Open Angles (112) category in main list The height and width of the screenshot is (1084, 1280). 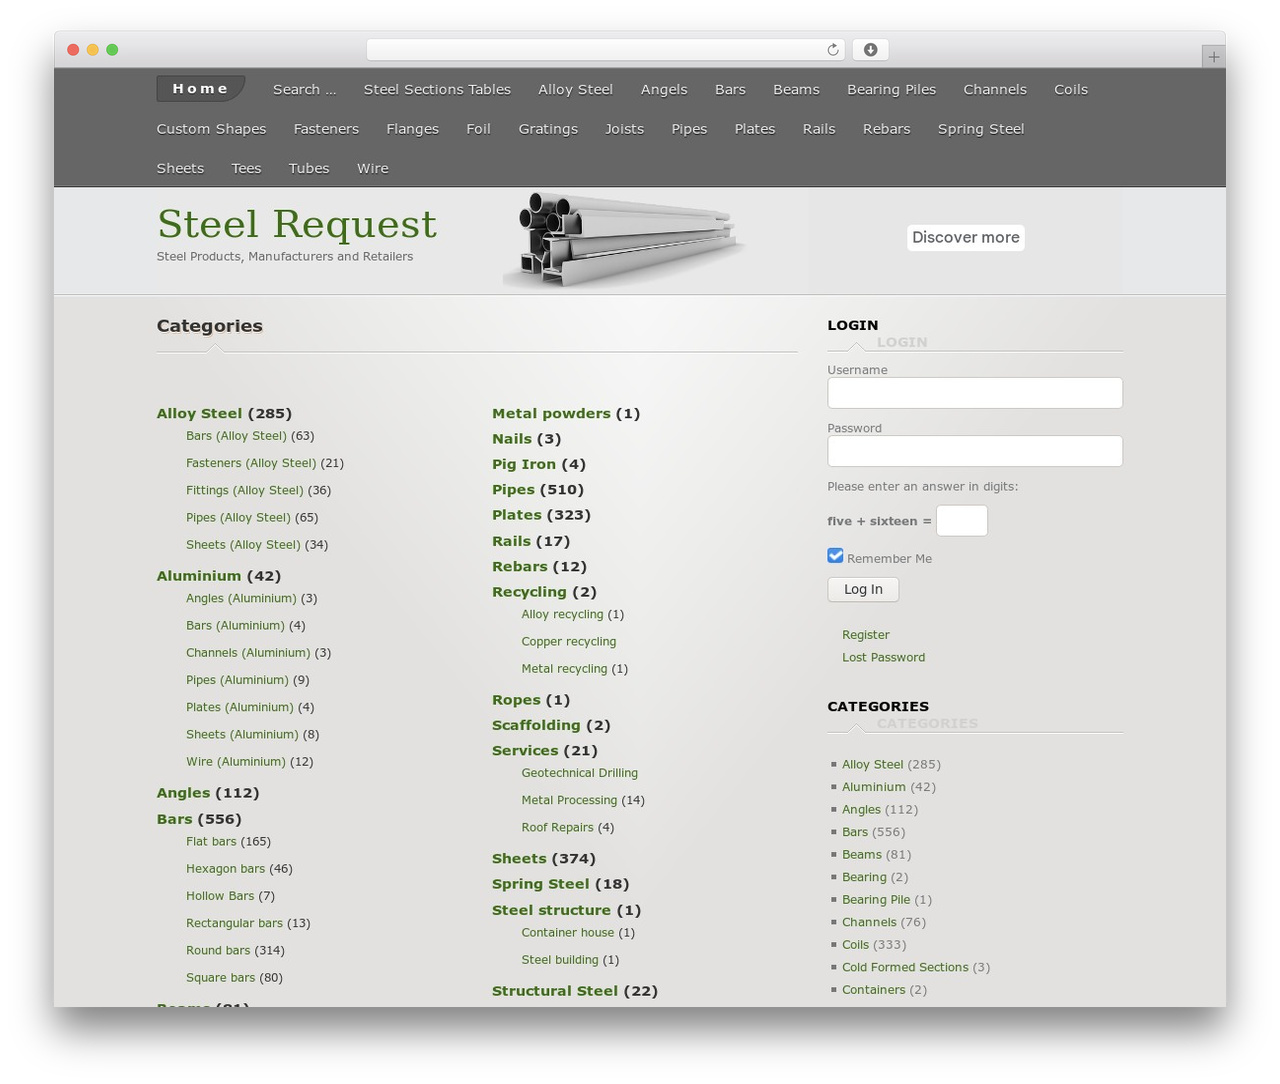coord(208,793)
